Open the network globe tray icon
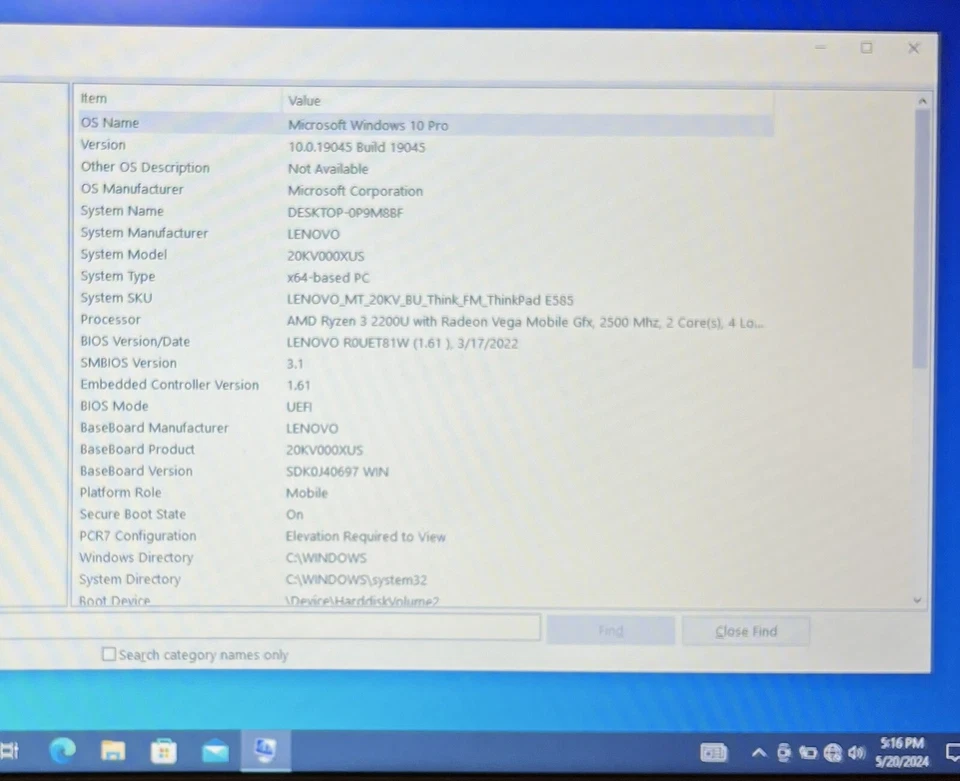Screen dimensions: 960x781 pyautogui.click(x=833, y=753)
